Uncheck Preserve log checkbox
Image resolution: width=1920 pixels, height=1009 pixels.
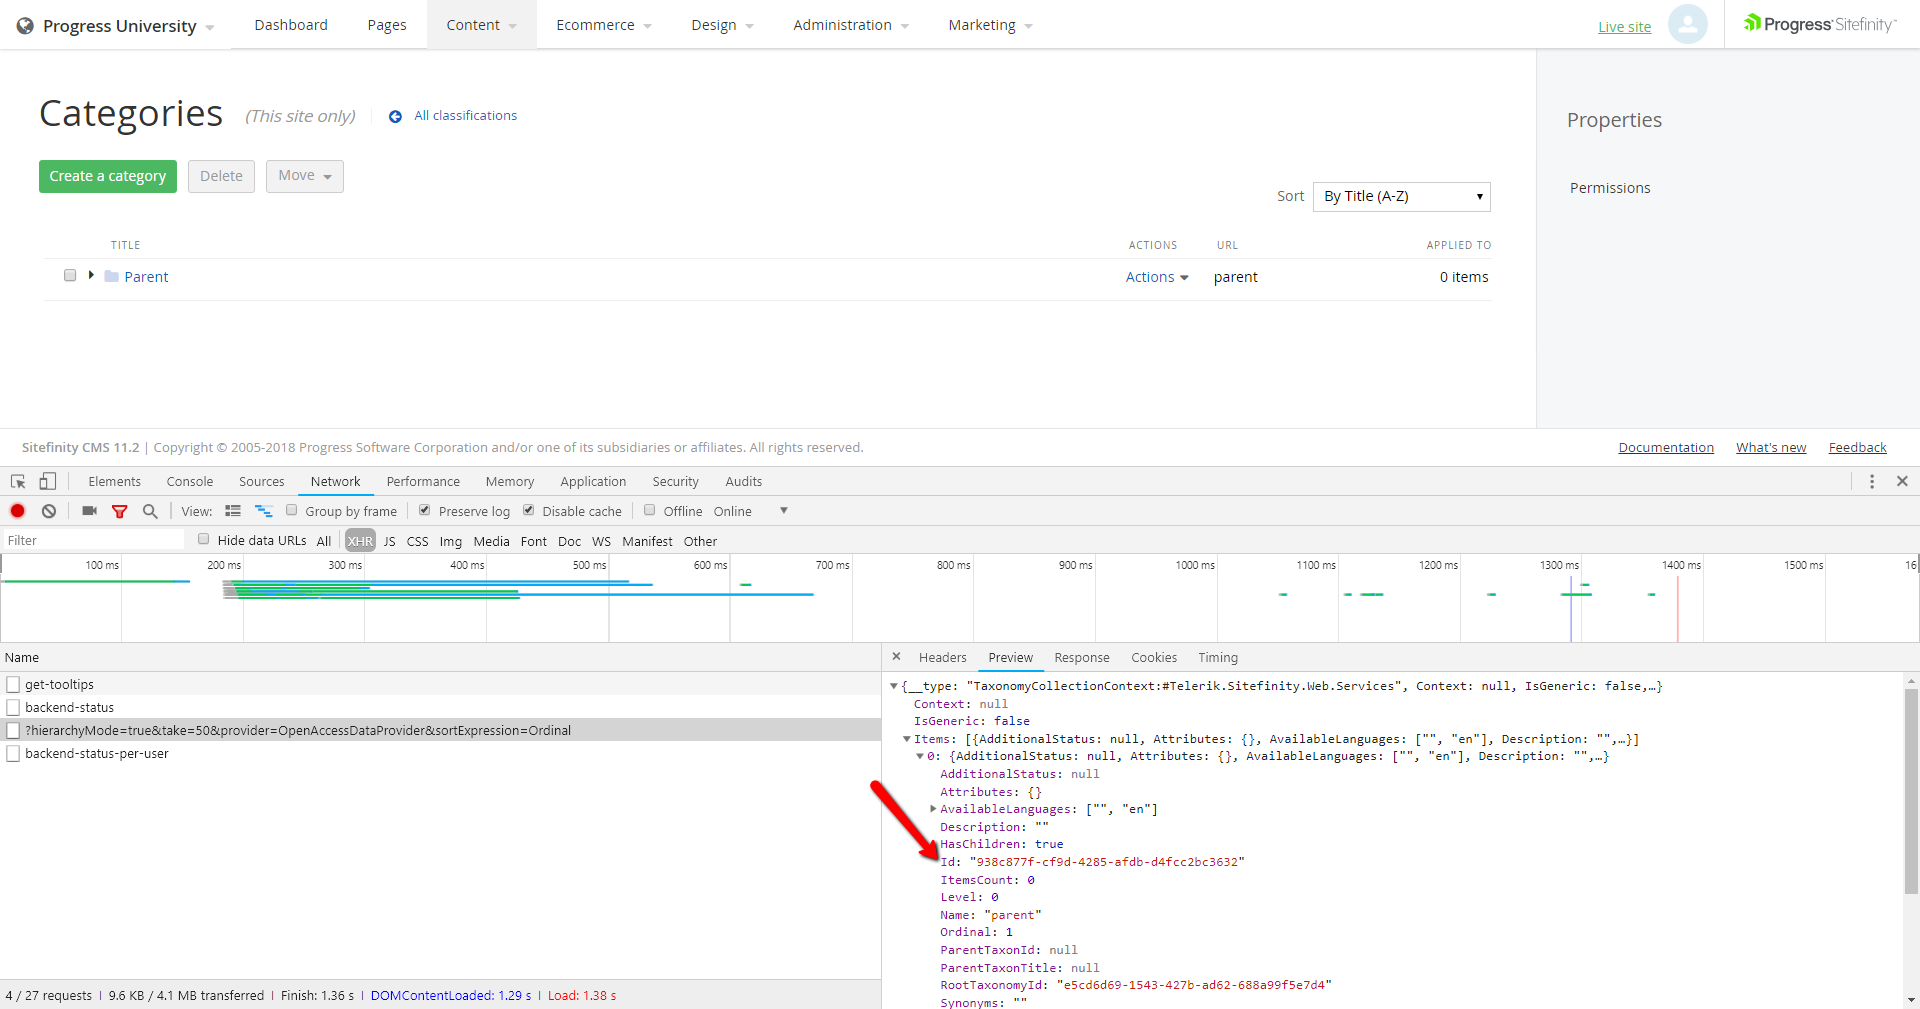point(425,510)
